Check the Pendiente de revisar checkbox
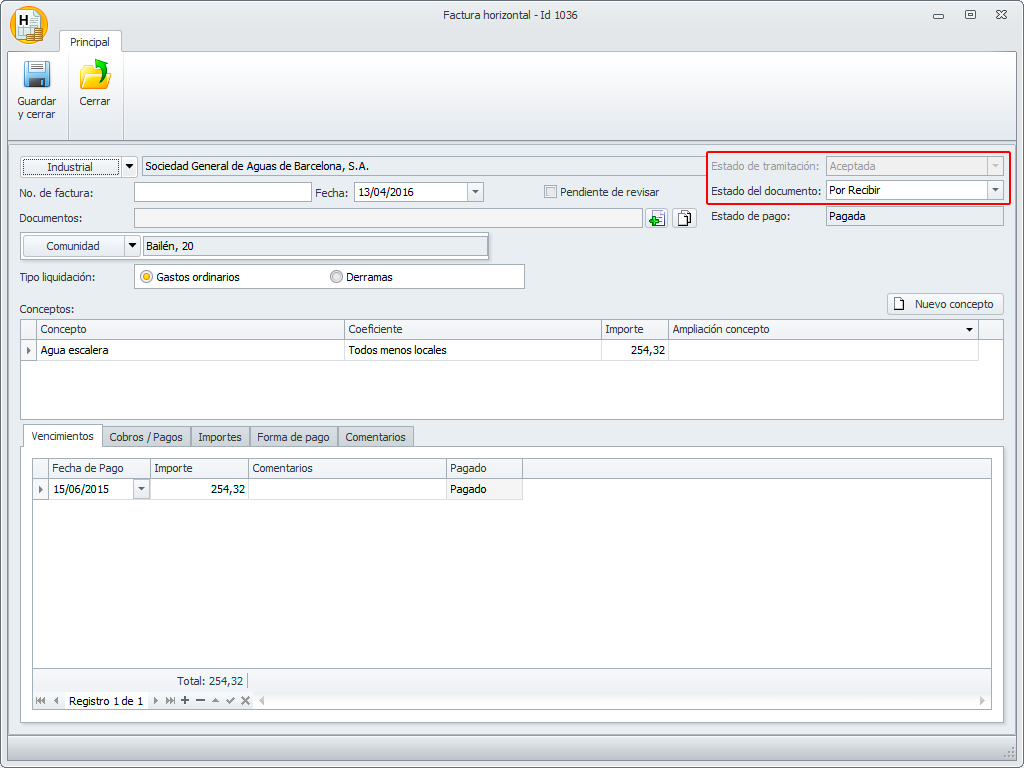Screen dimensions: 1024x768 550,192
